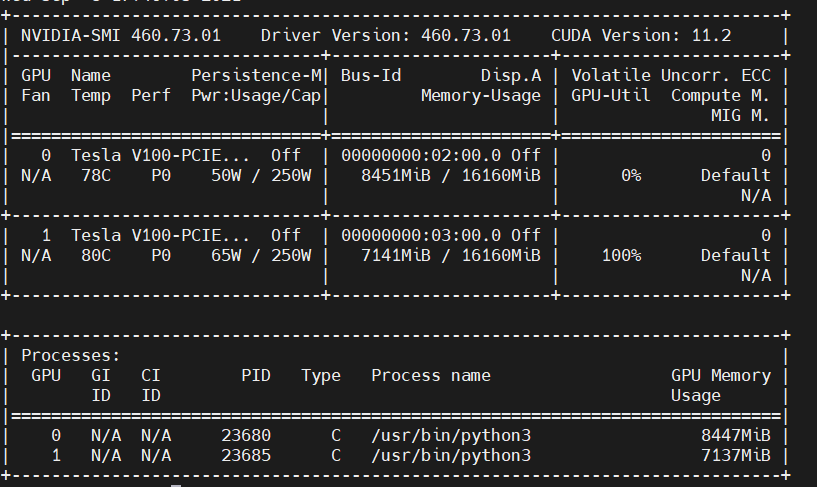Click bus id 00000000:03:00.0
Viewport: 817px width, 487px height.
tap(421, 235)
